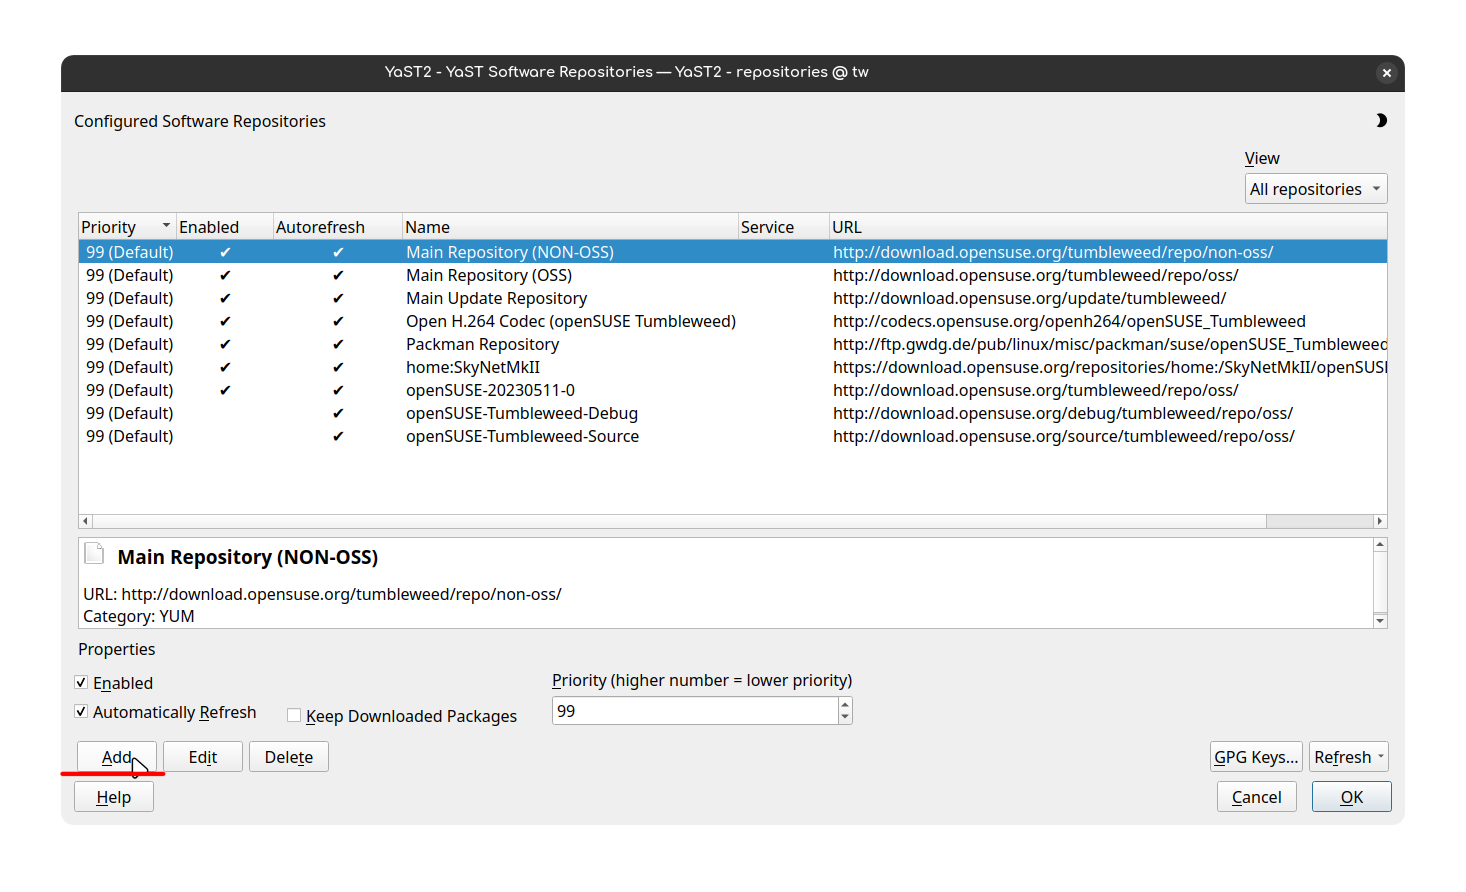The height and width of the screenshot is (892, 1466).
Task: Enable Keep Downloaded Packages option
Action: tap(294, 715)
